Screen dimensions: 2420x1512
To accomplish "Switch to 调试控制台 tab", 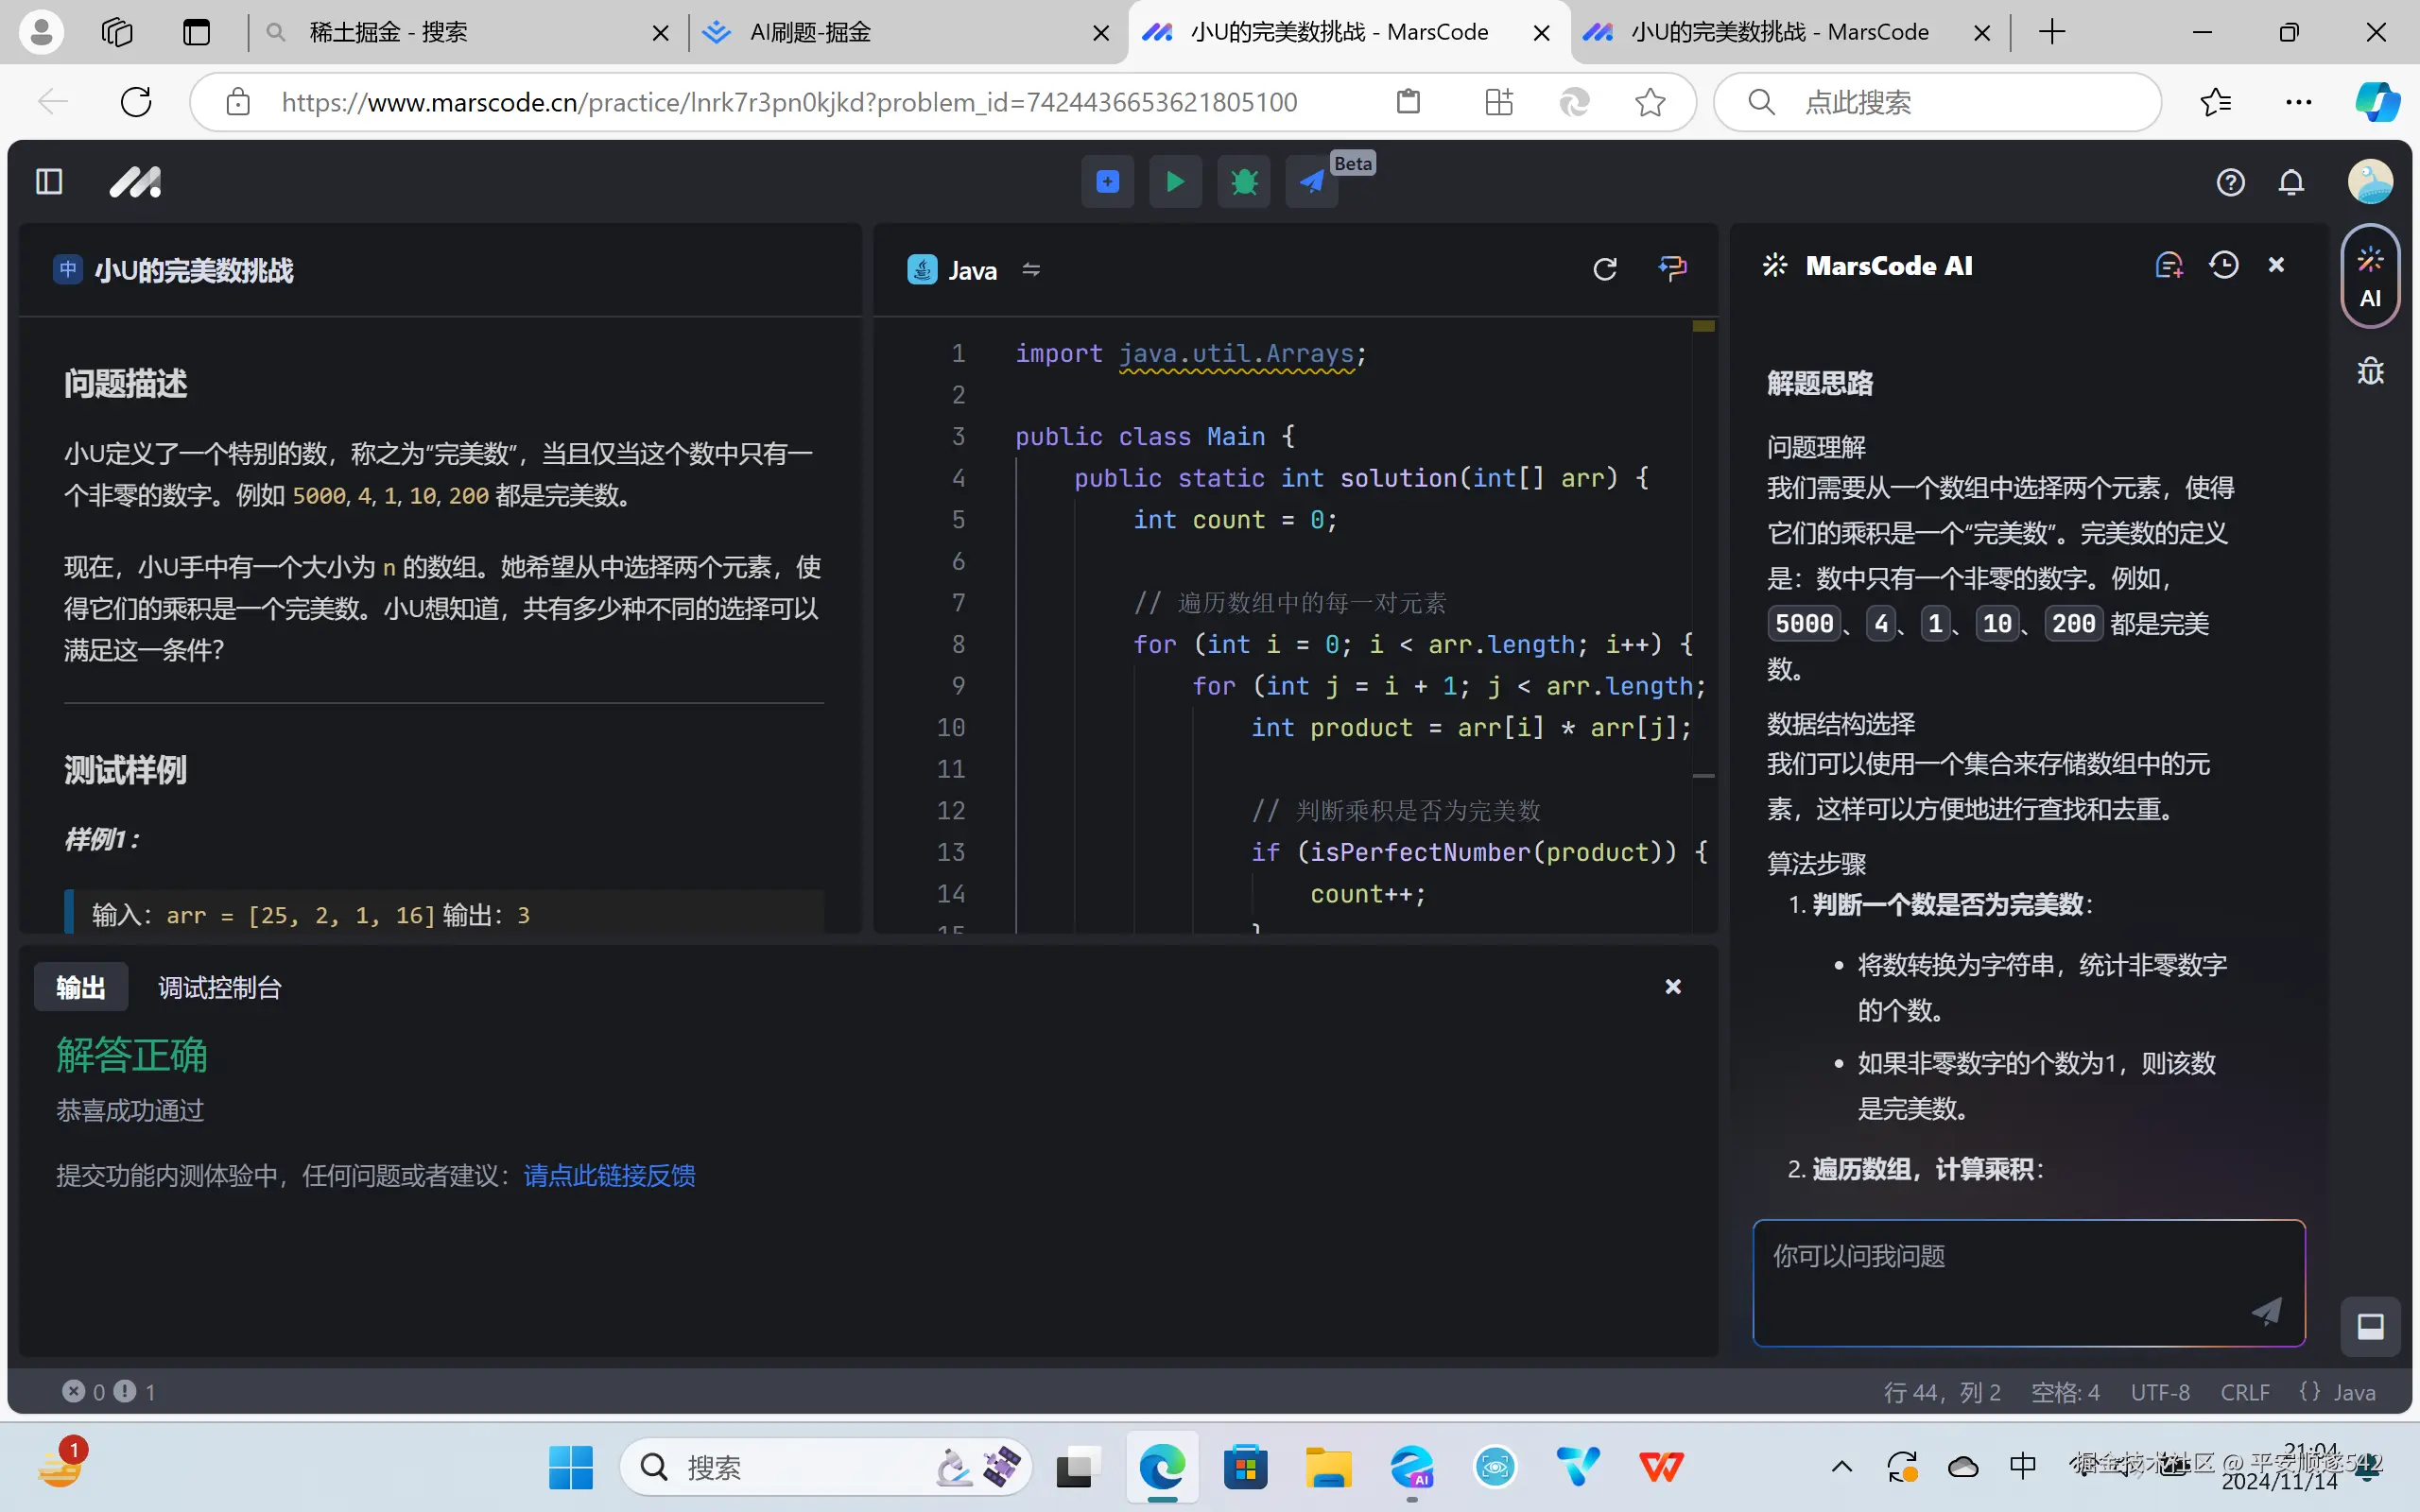I will click(x=220, y=988).
